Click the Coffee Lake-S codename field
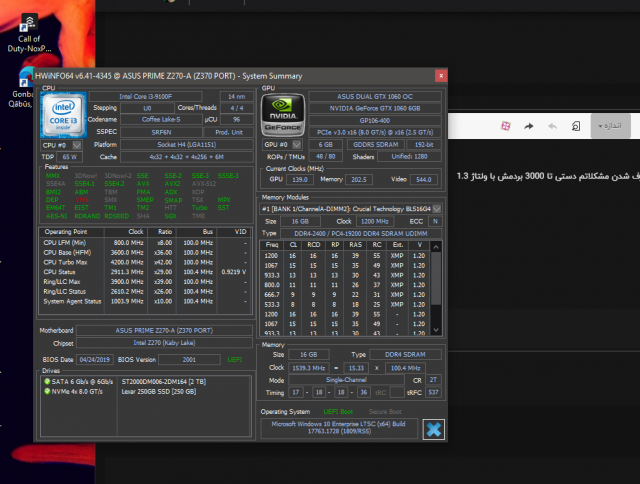The height and width of the screenshot is (484, 640). point(161,120)
